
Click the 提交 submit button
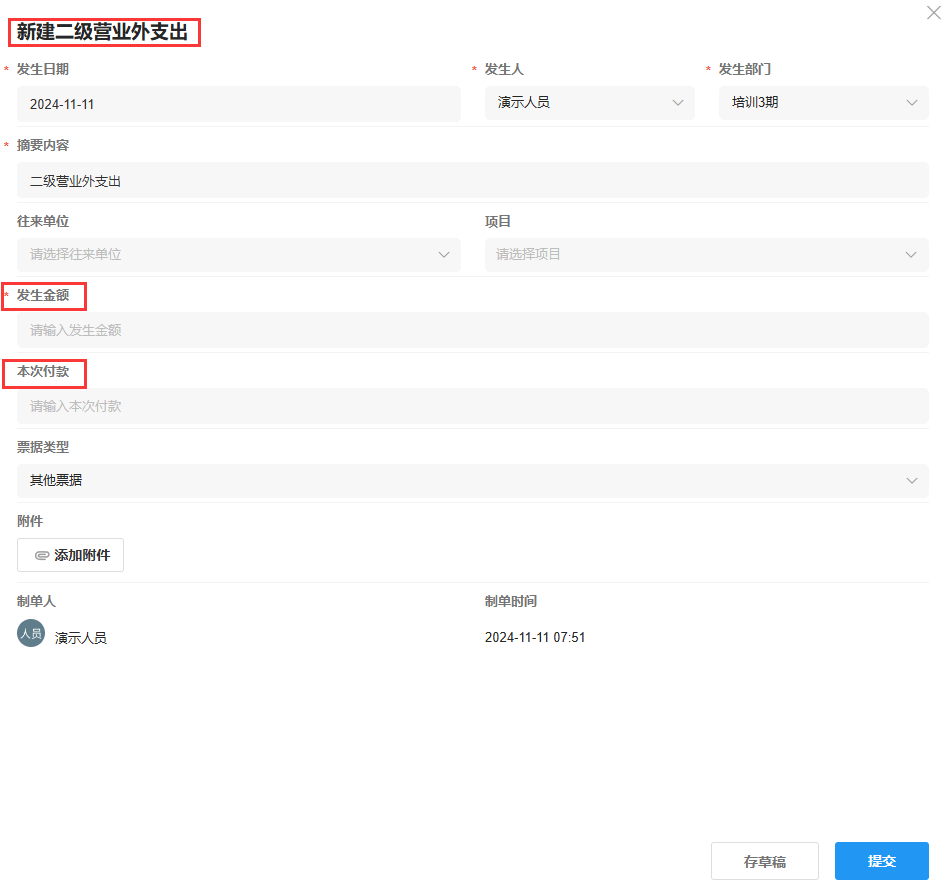(x=881, y=860)
